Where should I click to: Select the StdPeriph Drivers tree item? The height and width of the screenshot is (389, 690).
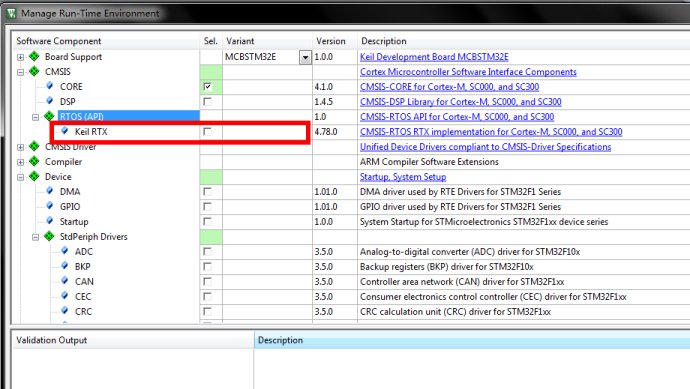93,237
